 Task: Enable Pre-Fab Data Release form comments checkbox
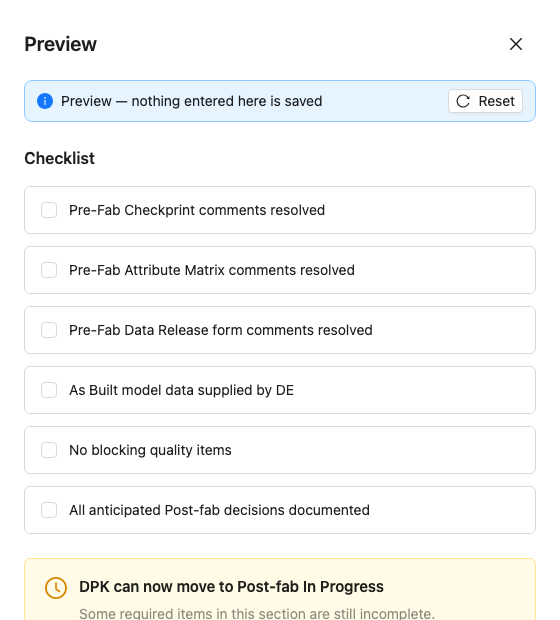coord(49,330)
